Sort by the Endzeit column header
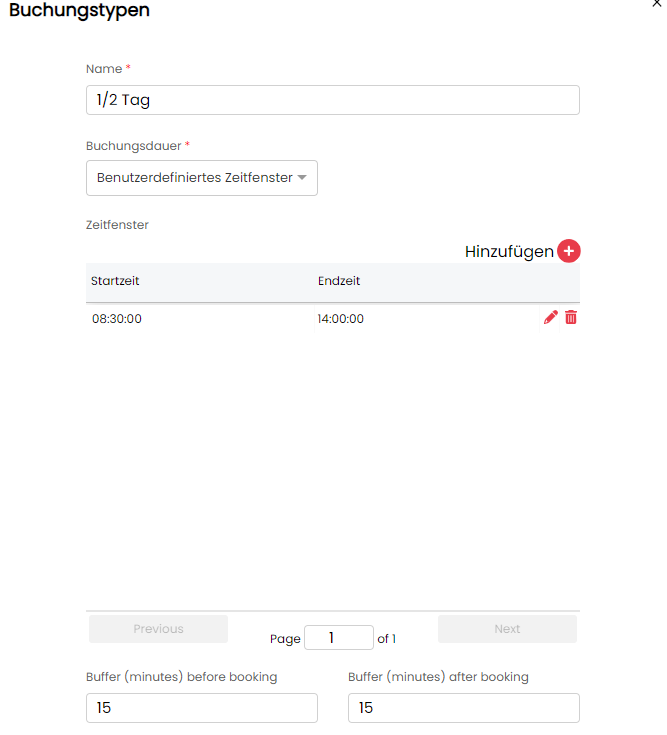Image resolution: width=667 pixels, height=735 pixels. pos(339,281)
